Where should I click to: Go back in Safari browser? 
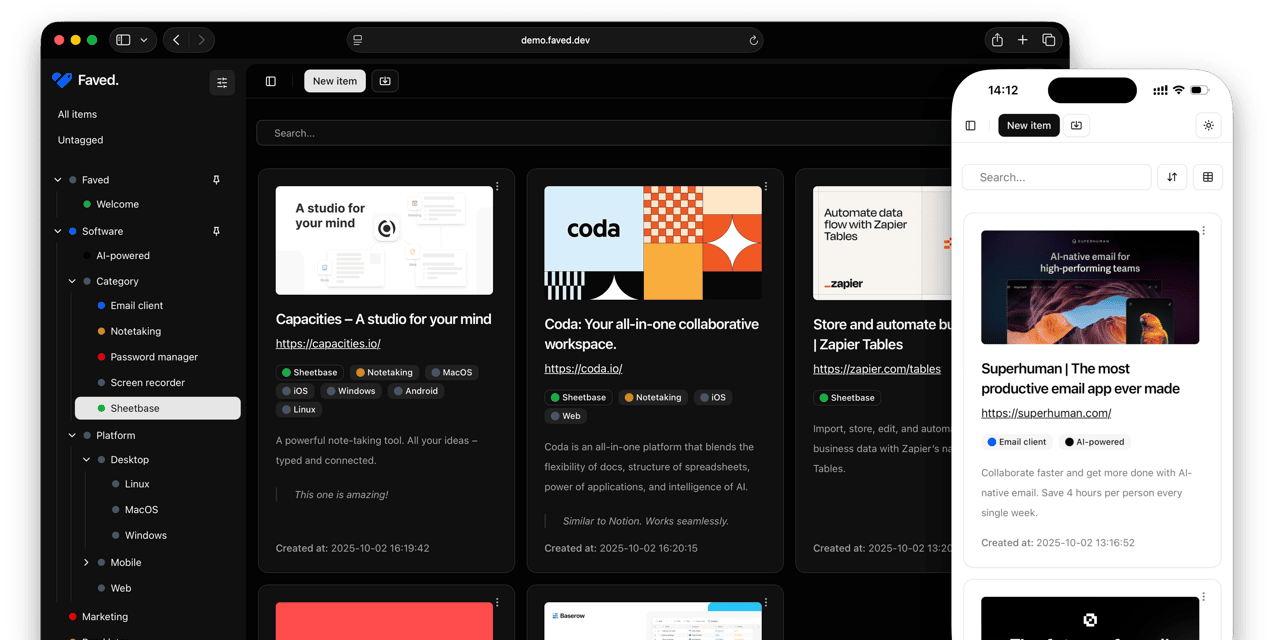tap(176, 40)
